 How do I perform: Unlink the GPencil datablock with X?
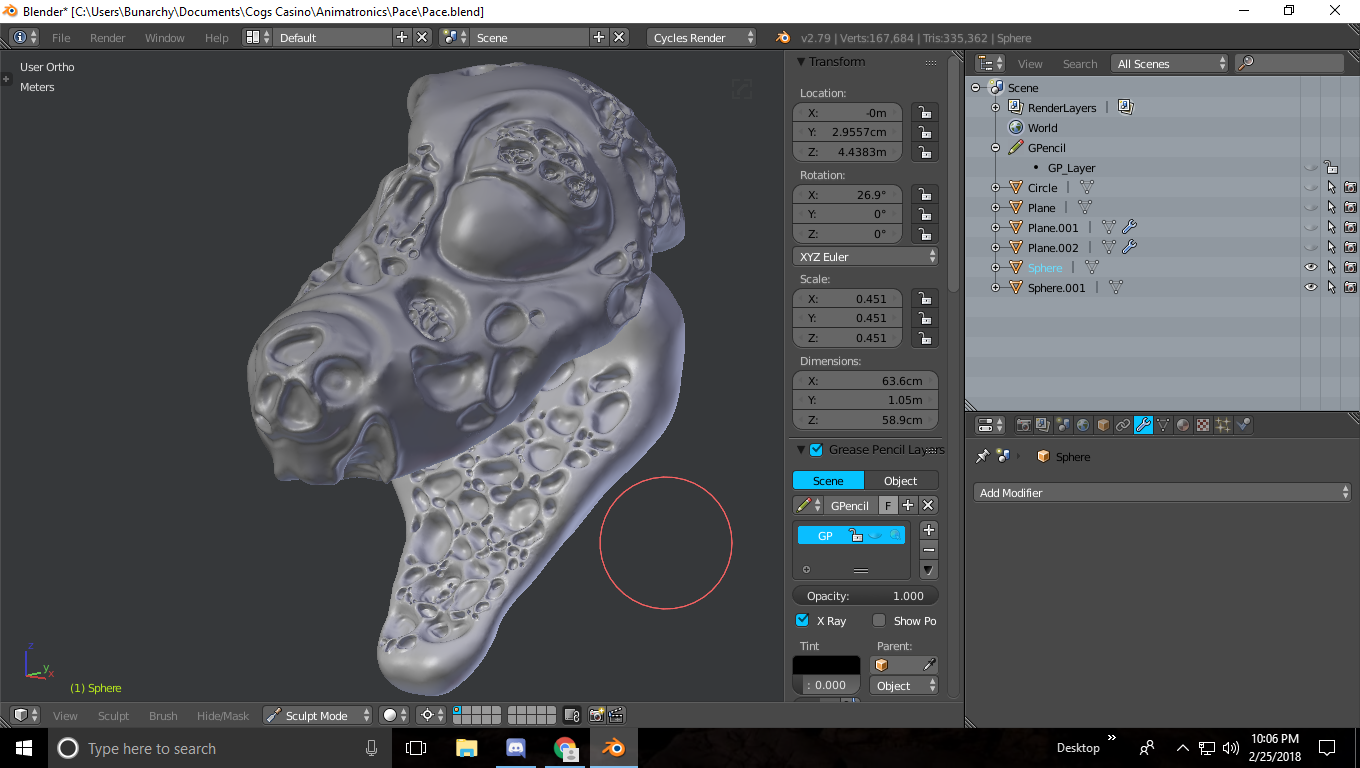[928, 506]
